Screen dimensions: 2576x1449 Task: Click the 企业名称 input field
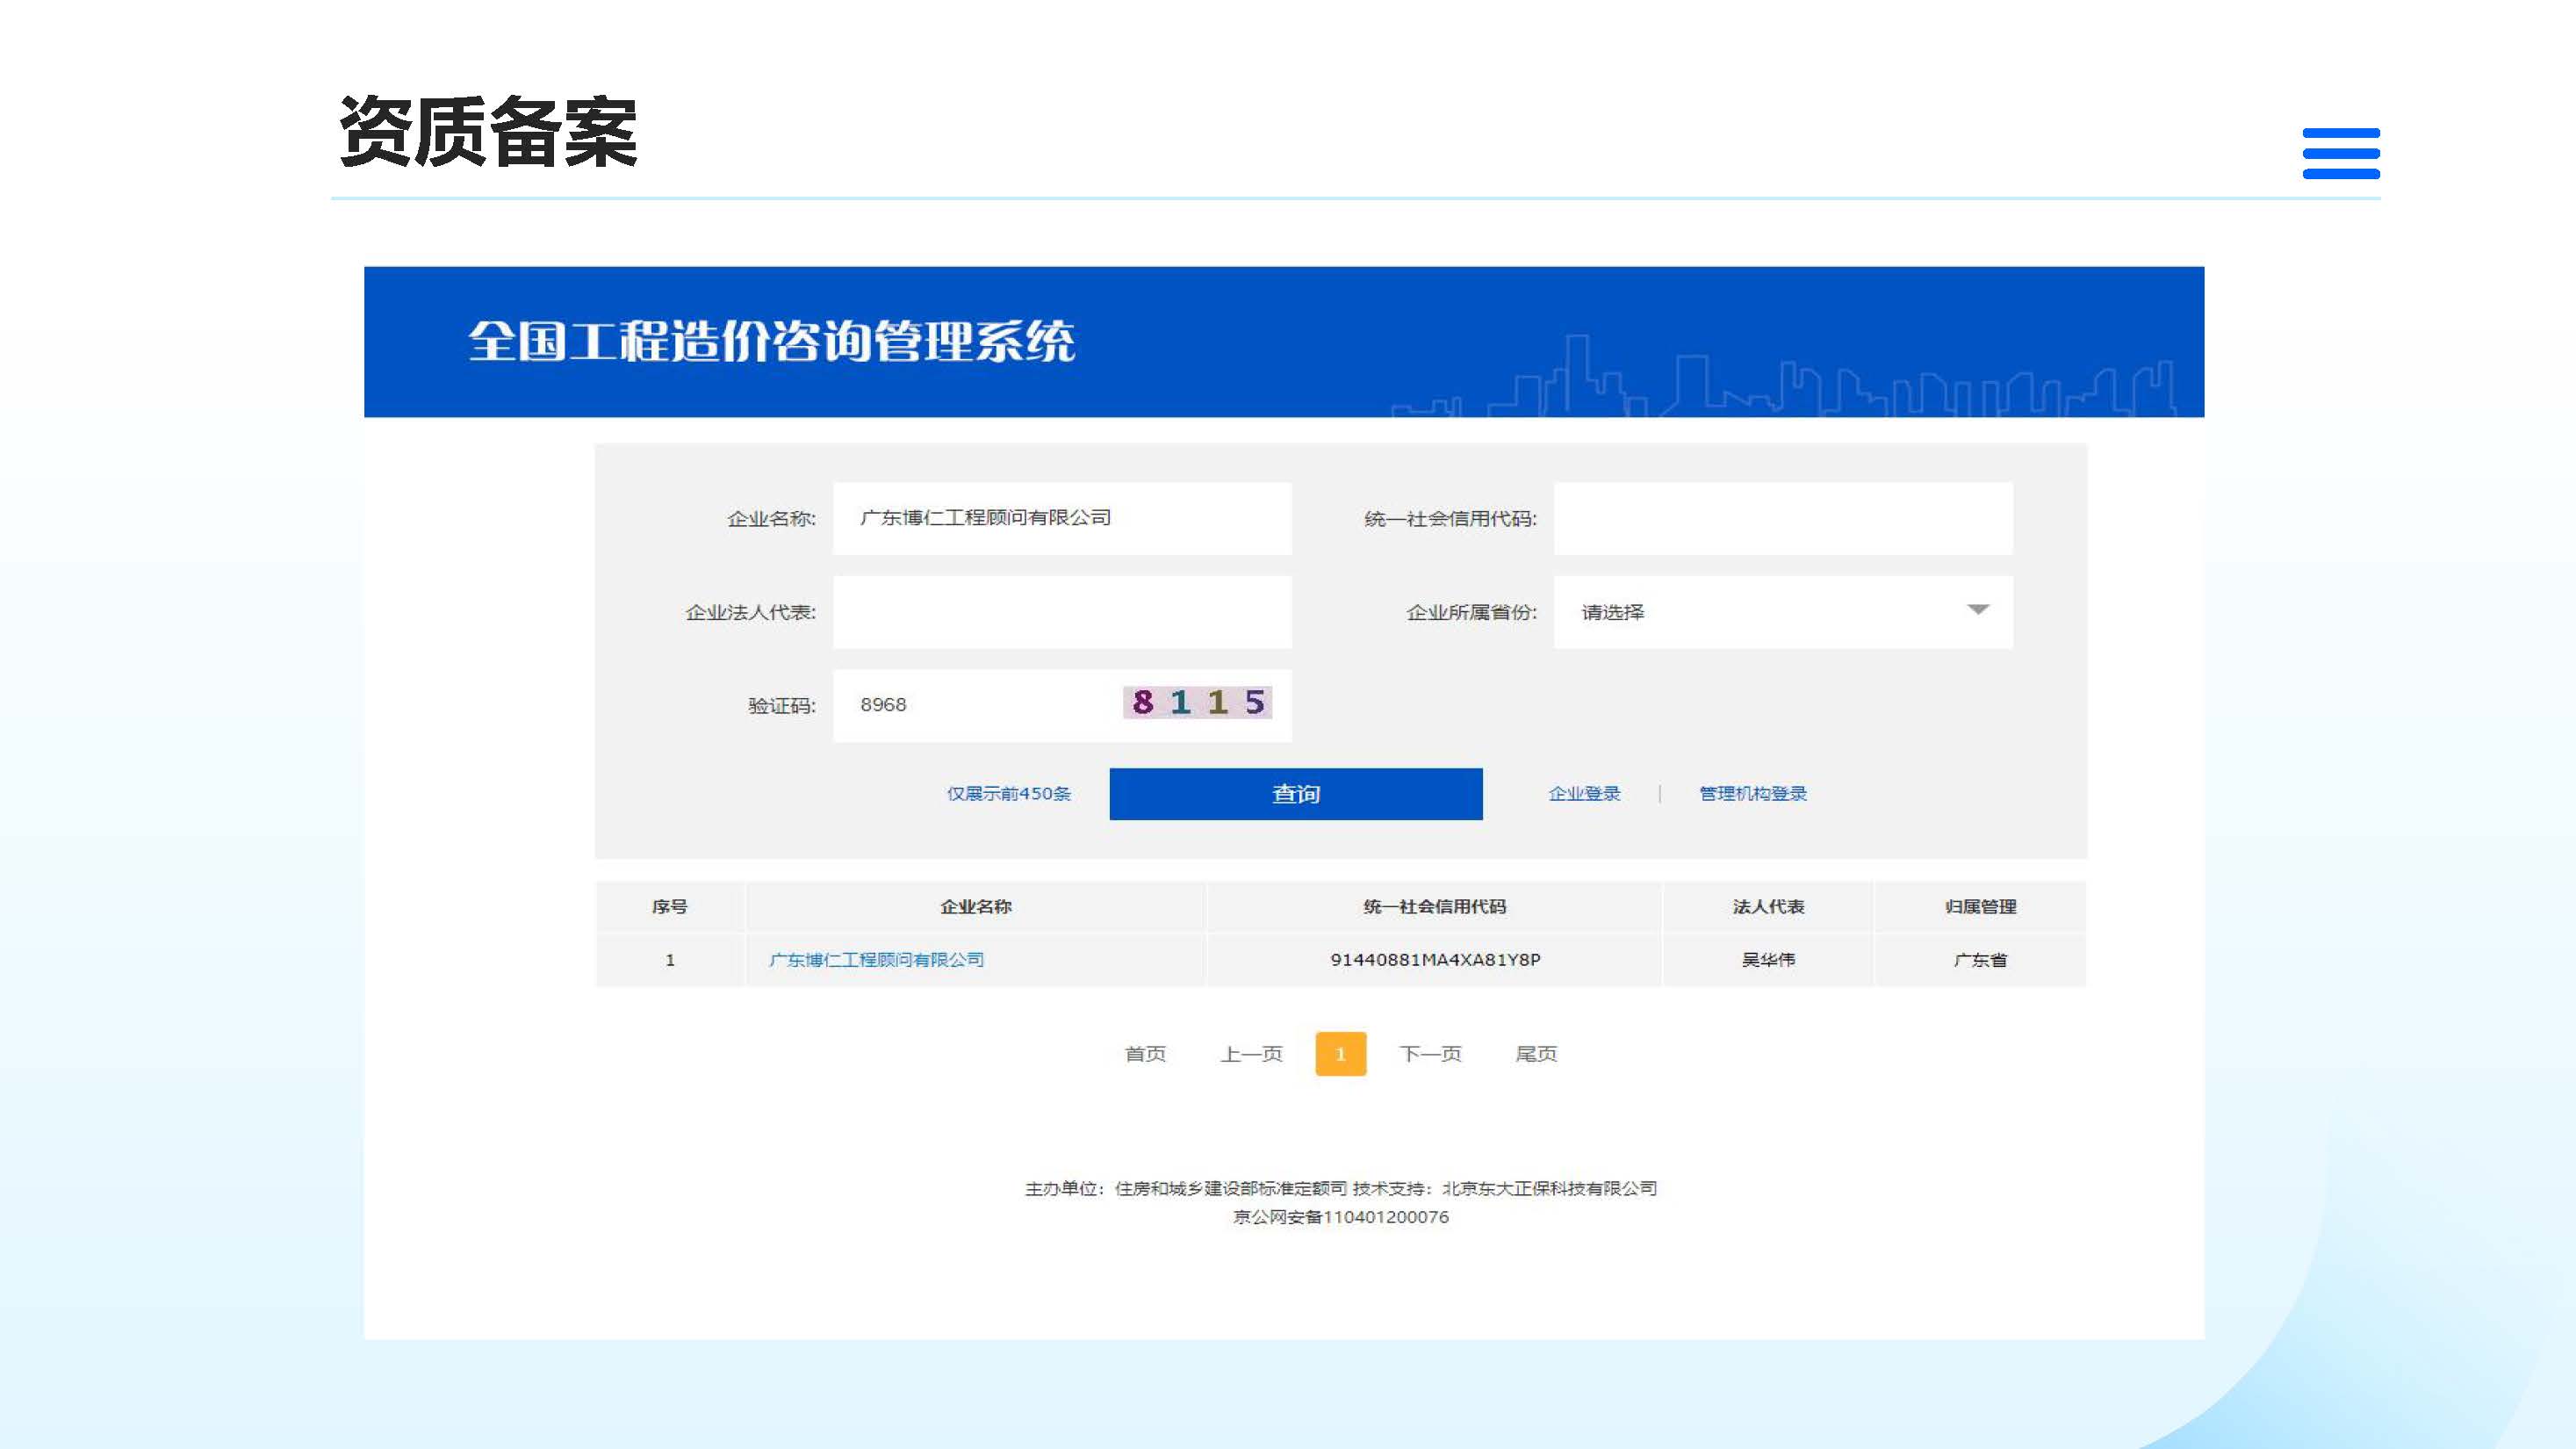point(1062,518)
